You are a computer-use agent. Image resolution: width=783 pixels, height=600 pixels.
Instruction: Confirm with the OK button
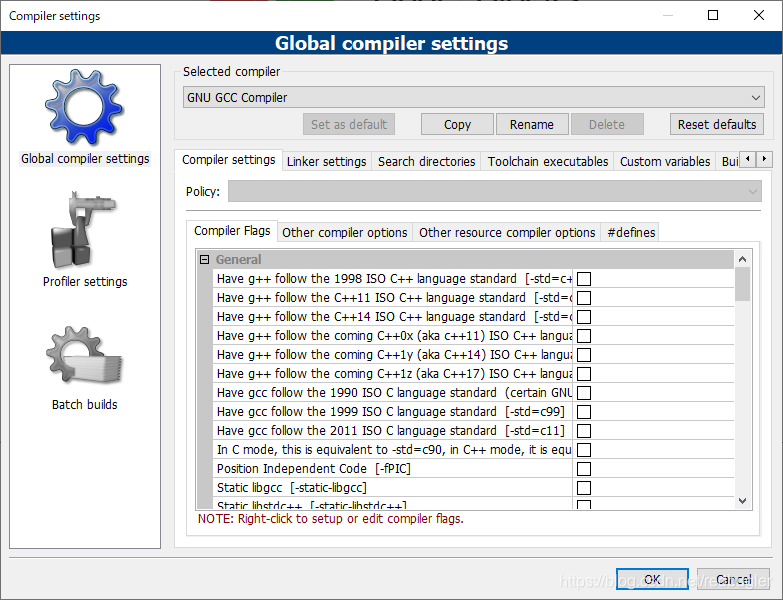tap(652, 579)
